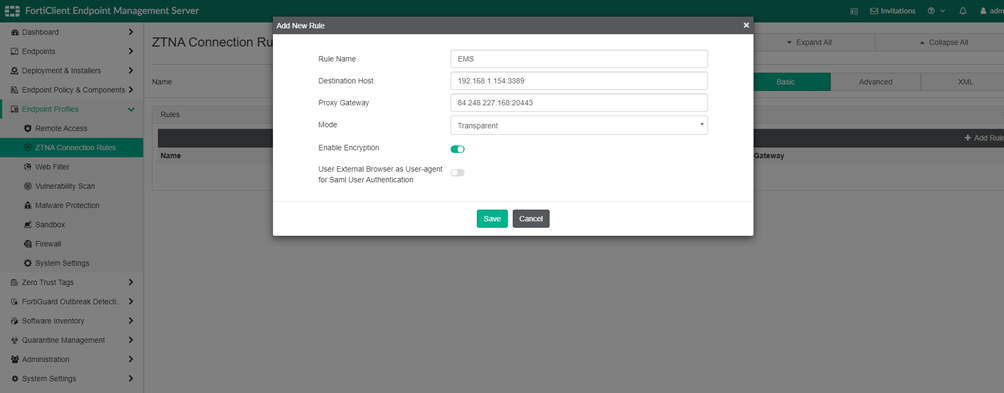This screenshot has height=393, width=1004.
Task: Click the admin user icon
Action: click(x=984, y=11)
